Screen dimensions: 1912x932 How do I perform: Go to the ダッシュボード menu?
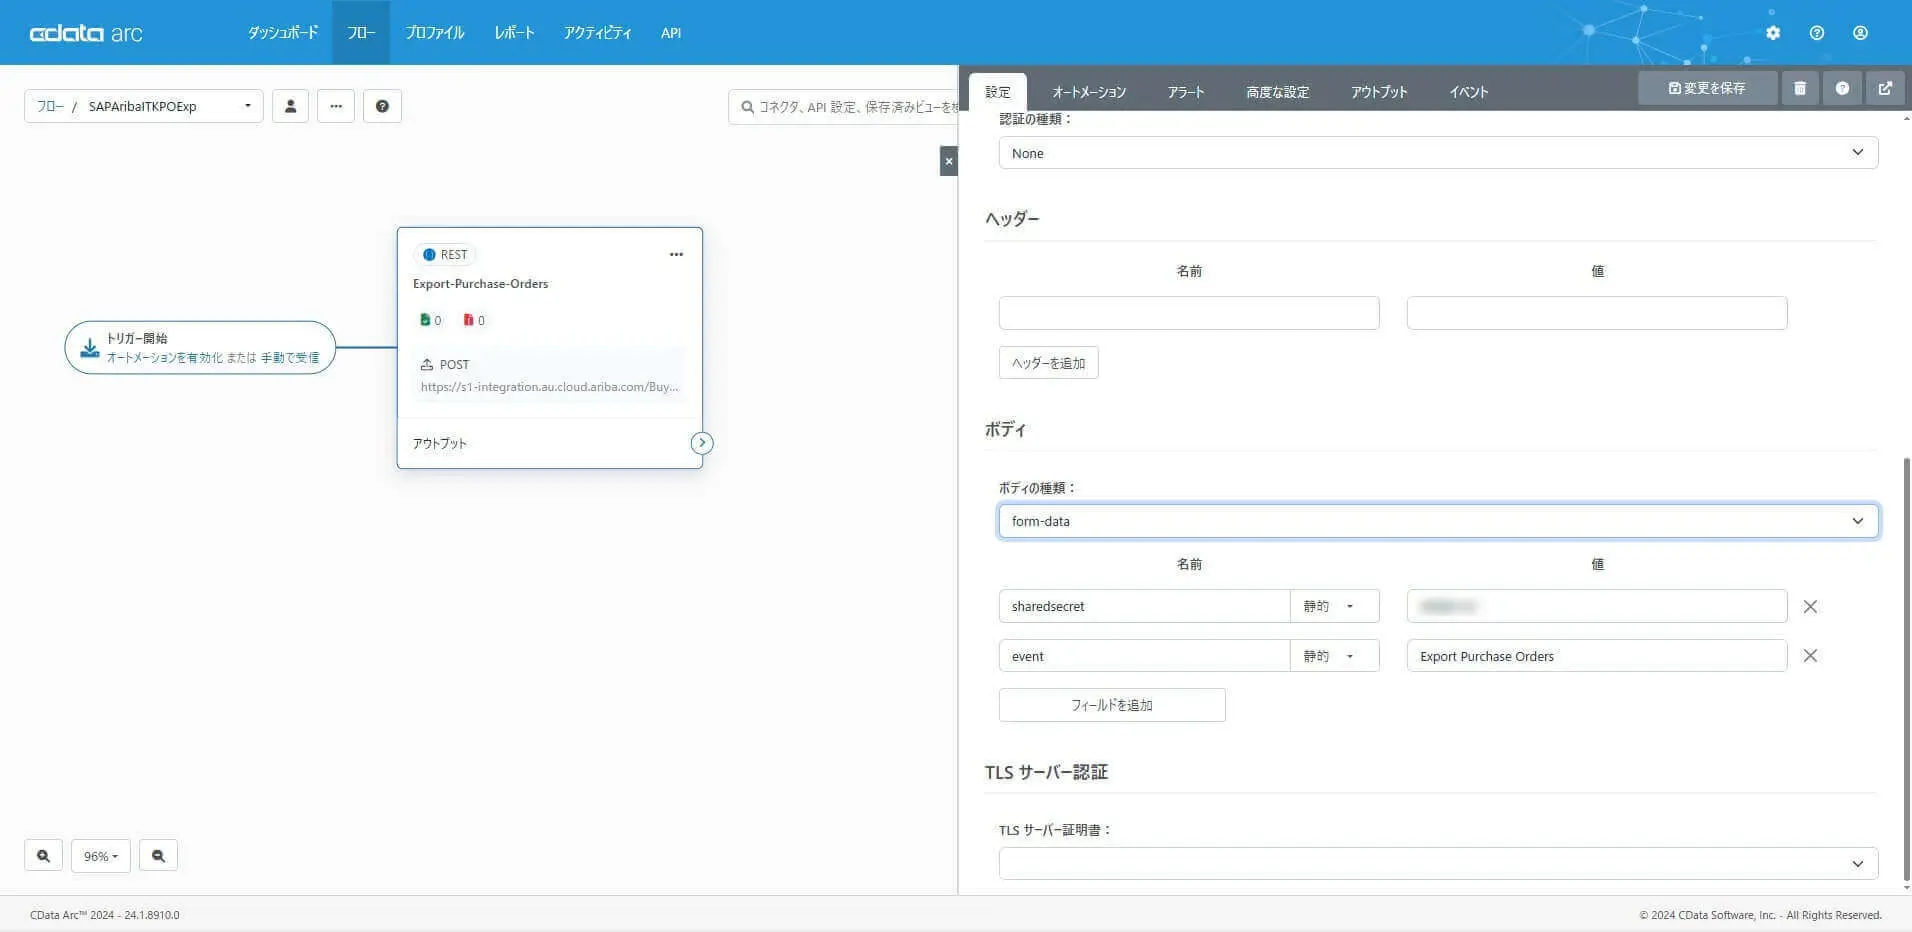coord(283,33)
